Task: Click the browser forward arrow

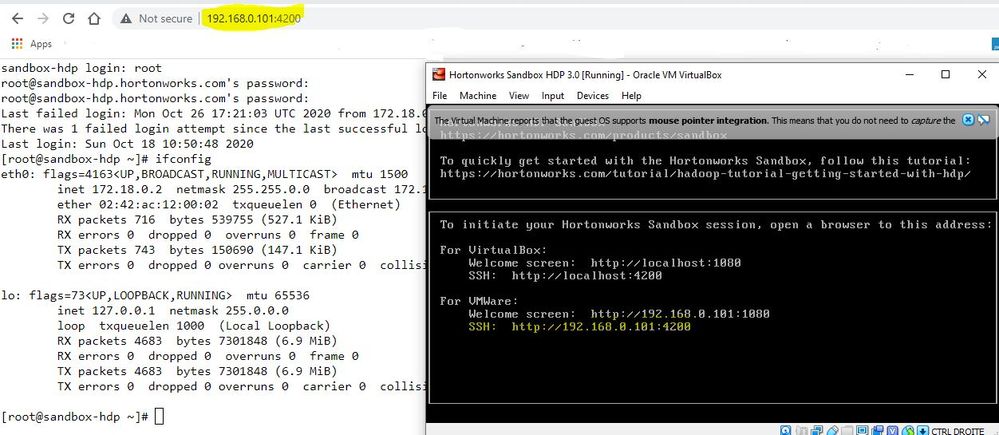Action: tap(43, 18)
